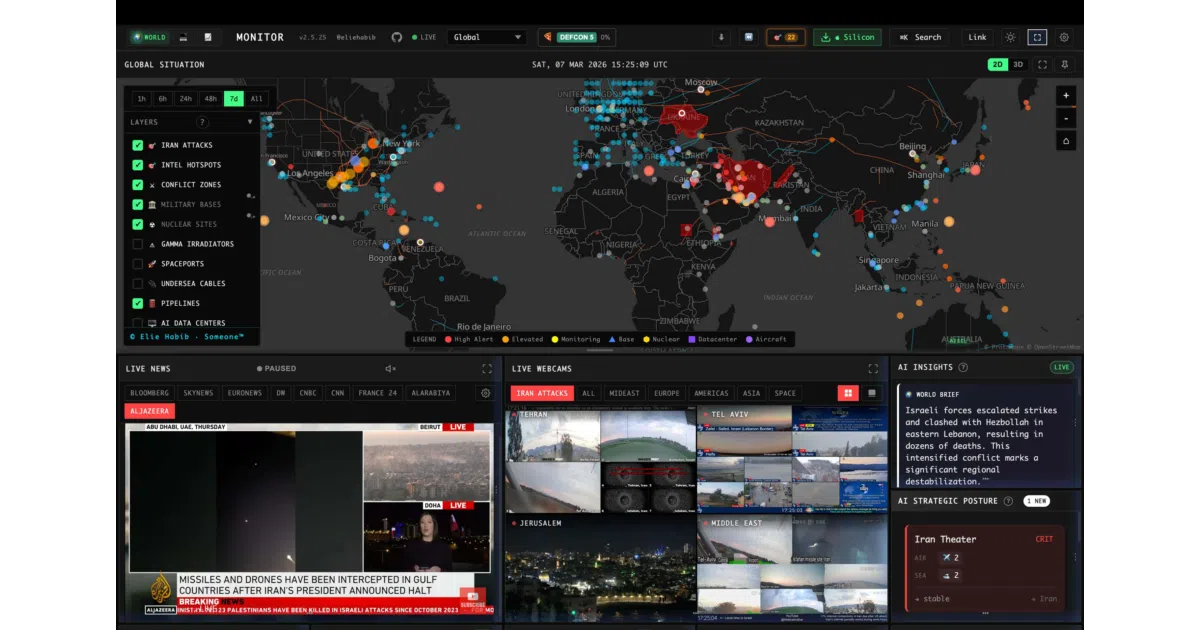This screenshot has height=630, width=1200.
Task: Select the CNBC news channel
Action: point(308,393)
